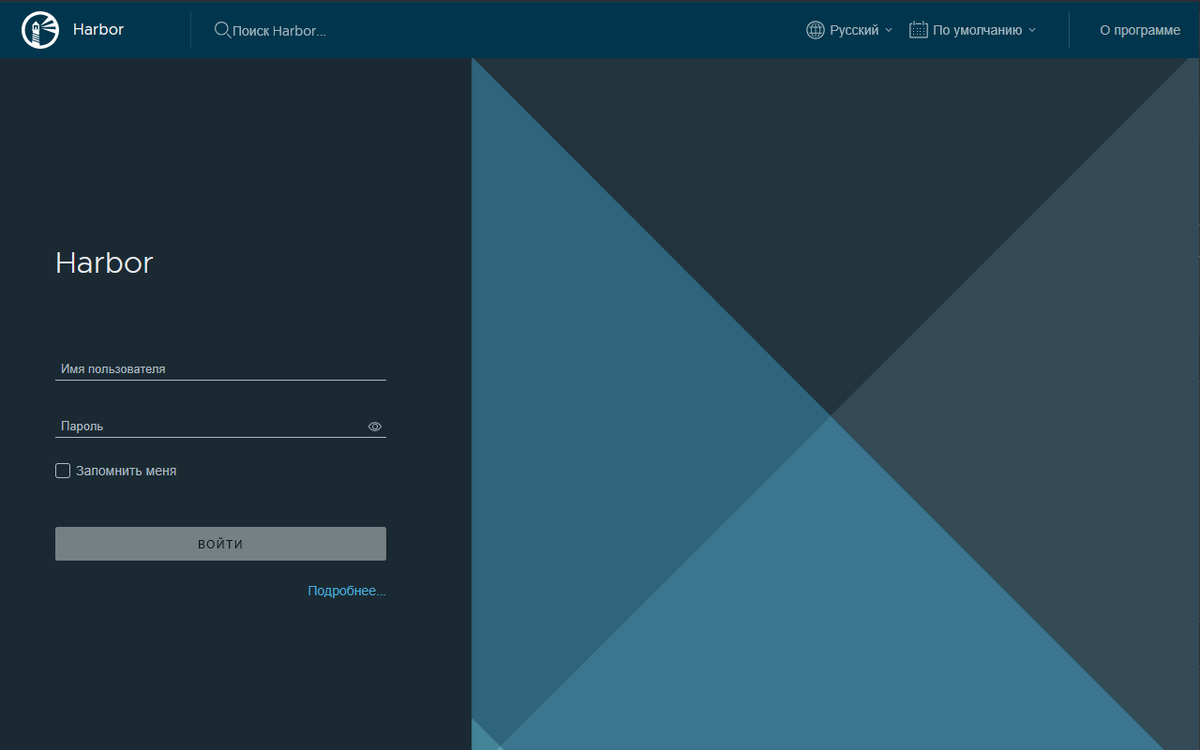This screenshot has width=1200, height=750.
Task: Enable the 'Запомнить меня' checkbox
Action: click(x=63, y=470)
